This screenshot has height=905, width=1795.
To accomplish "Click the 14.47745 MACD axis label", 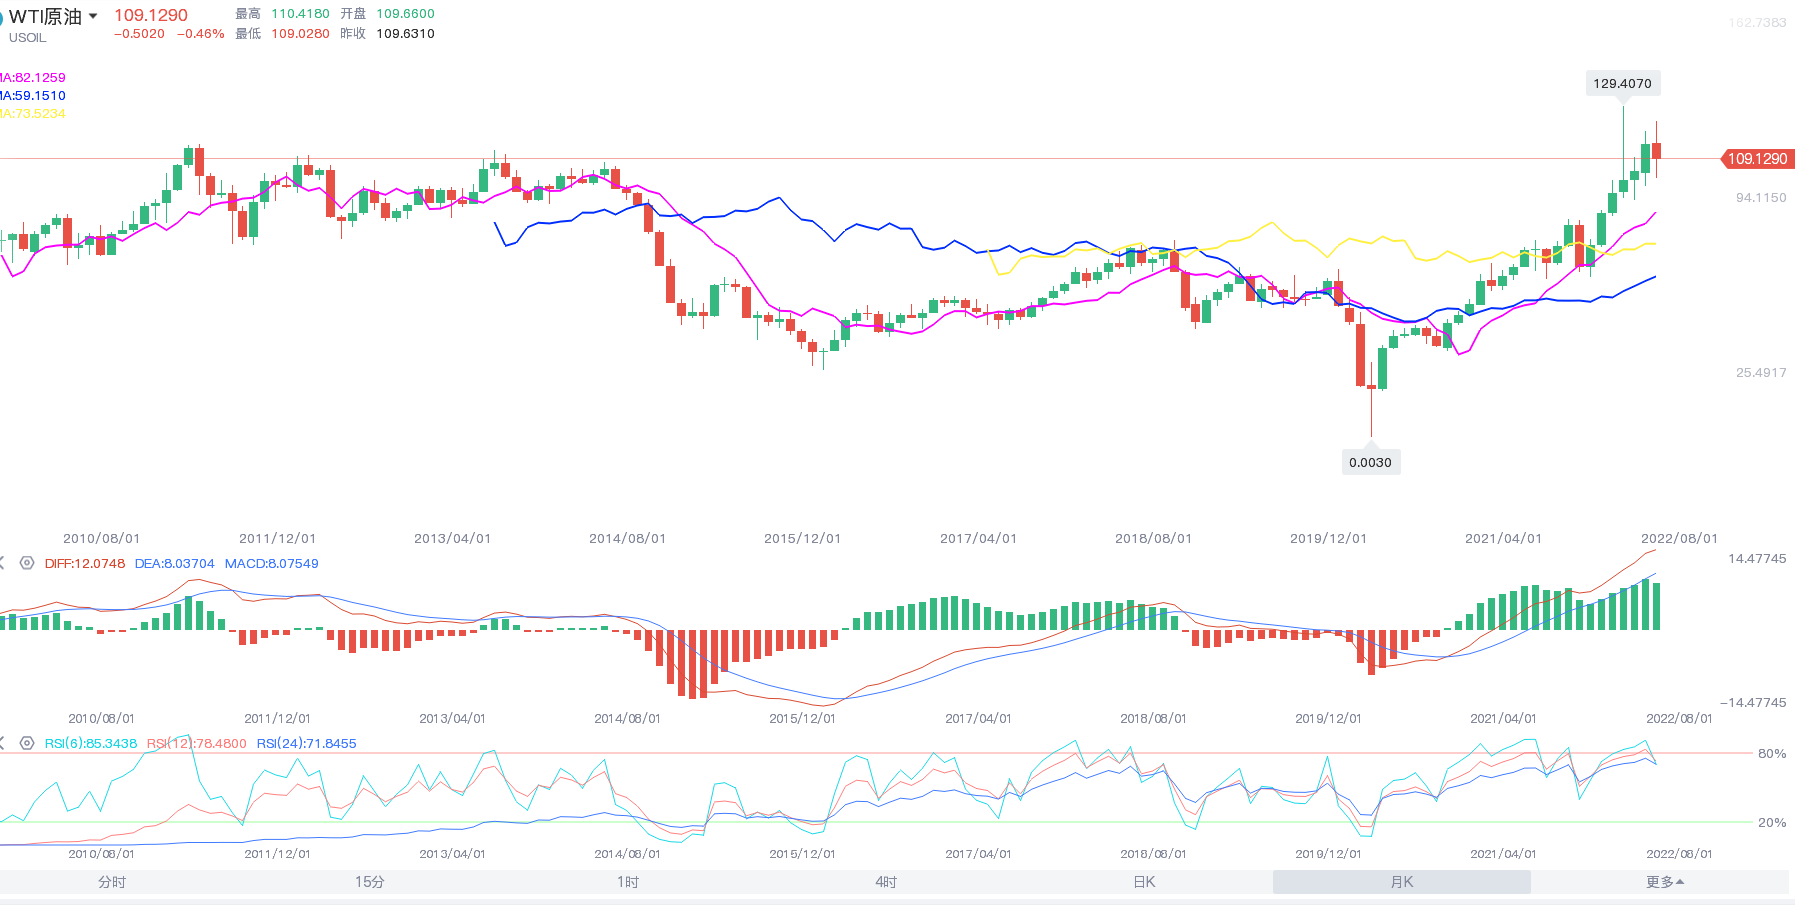I will 1757,558.
